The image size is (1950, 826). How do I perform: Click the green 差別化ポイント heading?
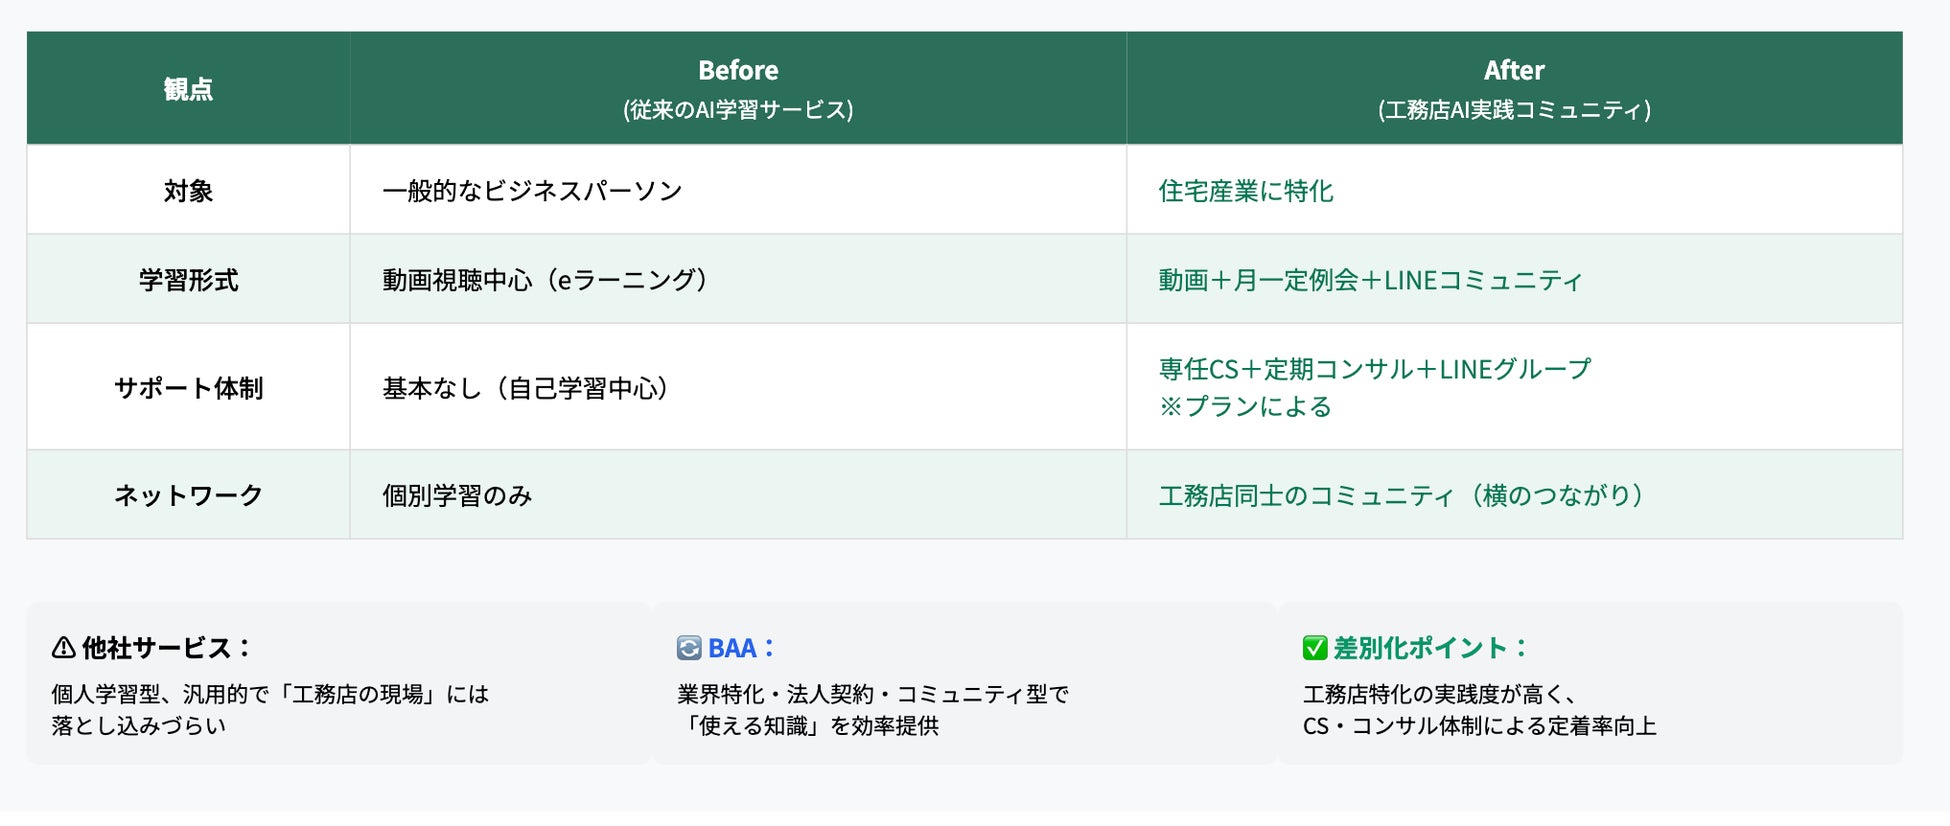click(x=1420, y=648)
